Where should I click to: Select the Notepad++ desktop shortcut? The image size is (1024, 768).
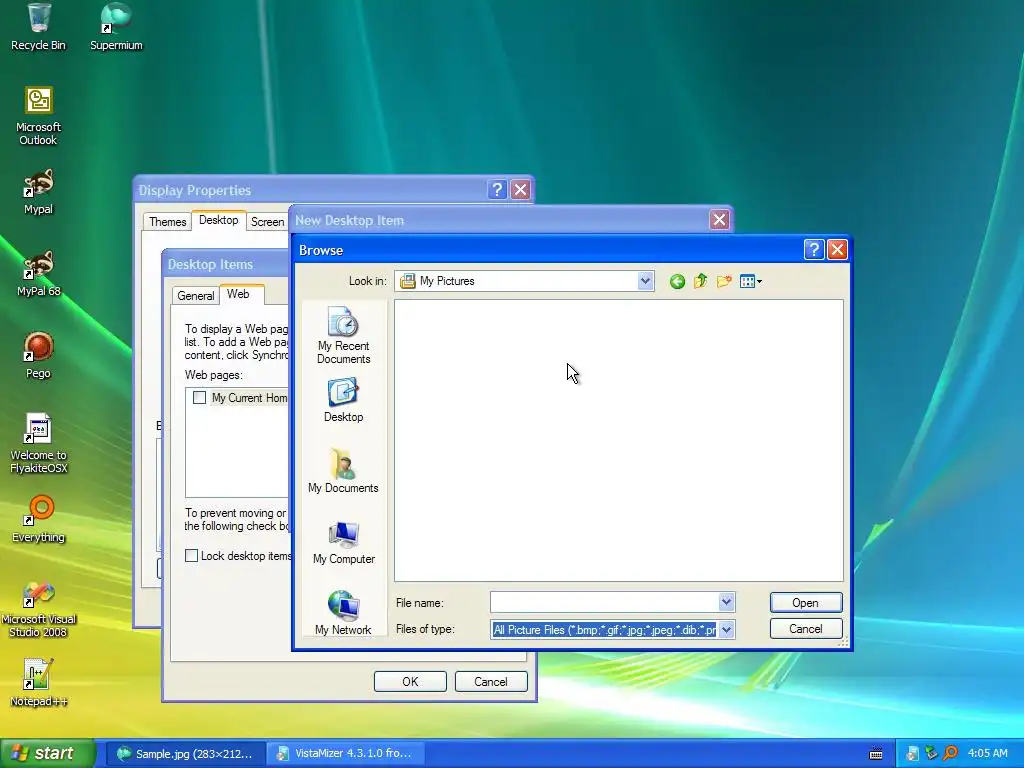(38, 683)
